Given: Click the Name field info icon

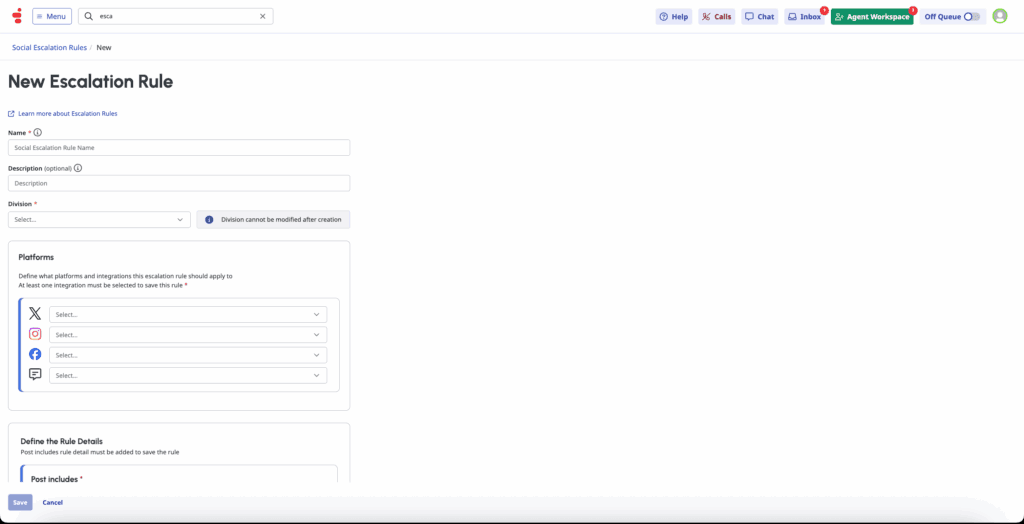Looking at the screenshot, I should pos(38,132).
